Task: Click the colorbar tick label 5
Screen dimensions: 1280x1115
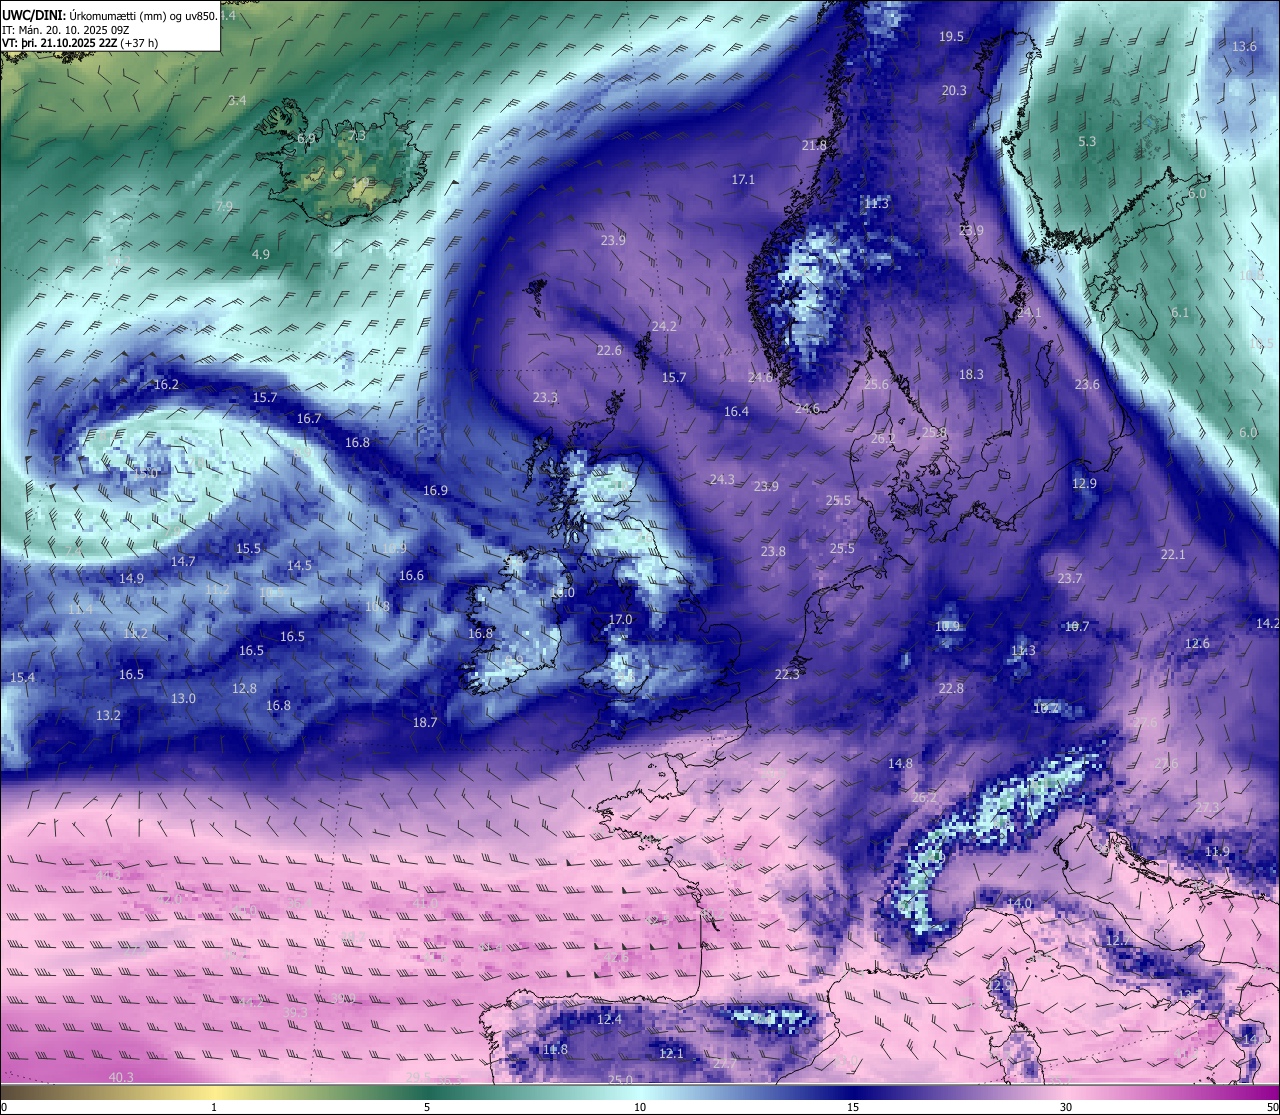Action: point(427,1107)
